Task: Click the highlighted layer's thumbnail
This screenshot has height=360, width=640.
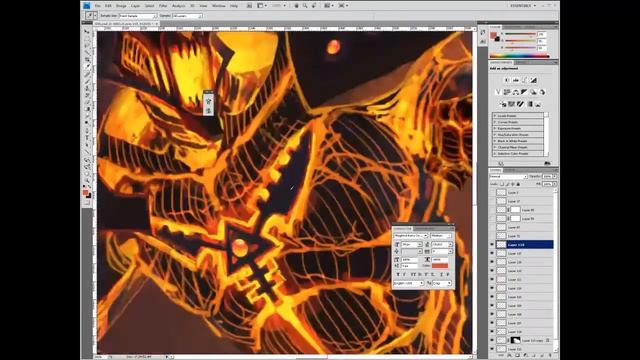Action: pyautogui.click(x=501, y=244)
